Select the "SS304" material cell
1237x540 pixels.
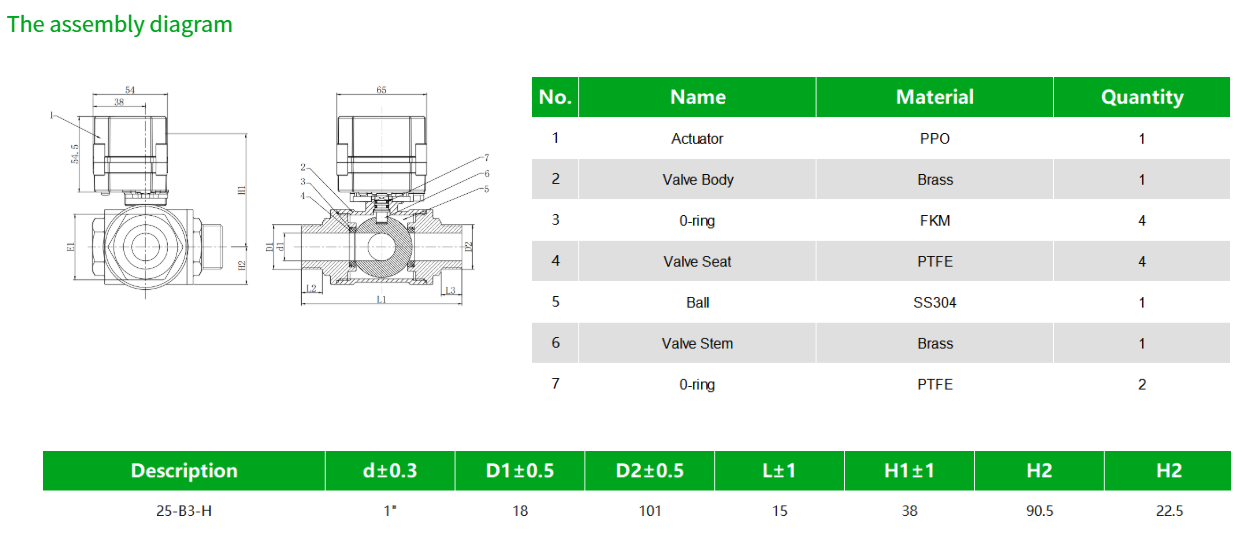(x=934, y=303)
